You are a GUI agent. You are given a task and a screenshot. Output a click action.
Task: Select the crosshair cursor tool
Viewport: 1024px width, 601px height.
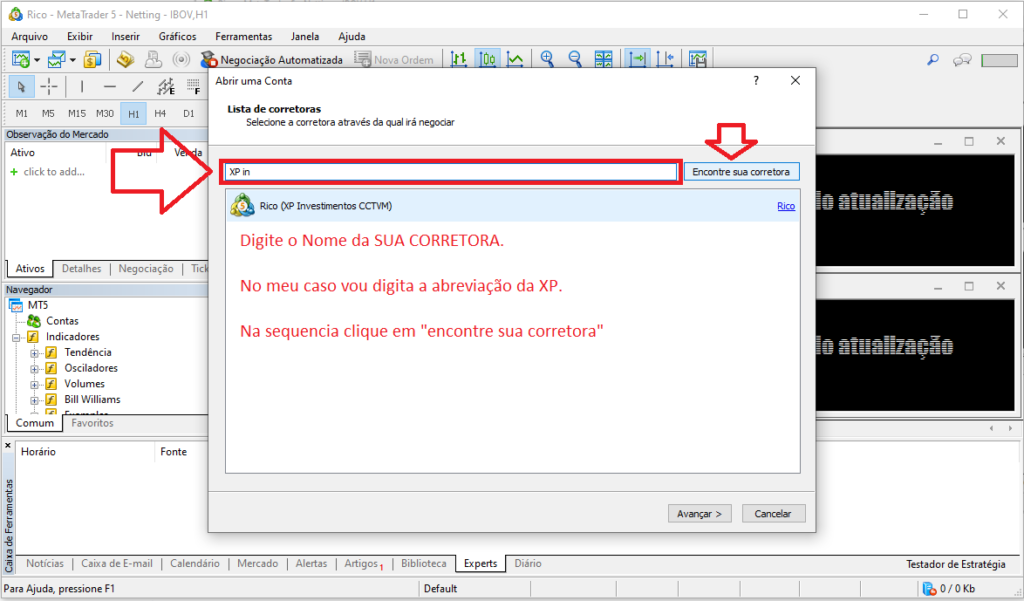[49, 86]
